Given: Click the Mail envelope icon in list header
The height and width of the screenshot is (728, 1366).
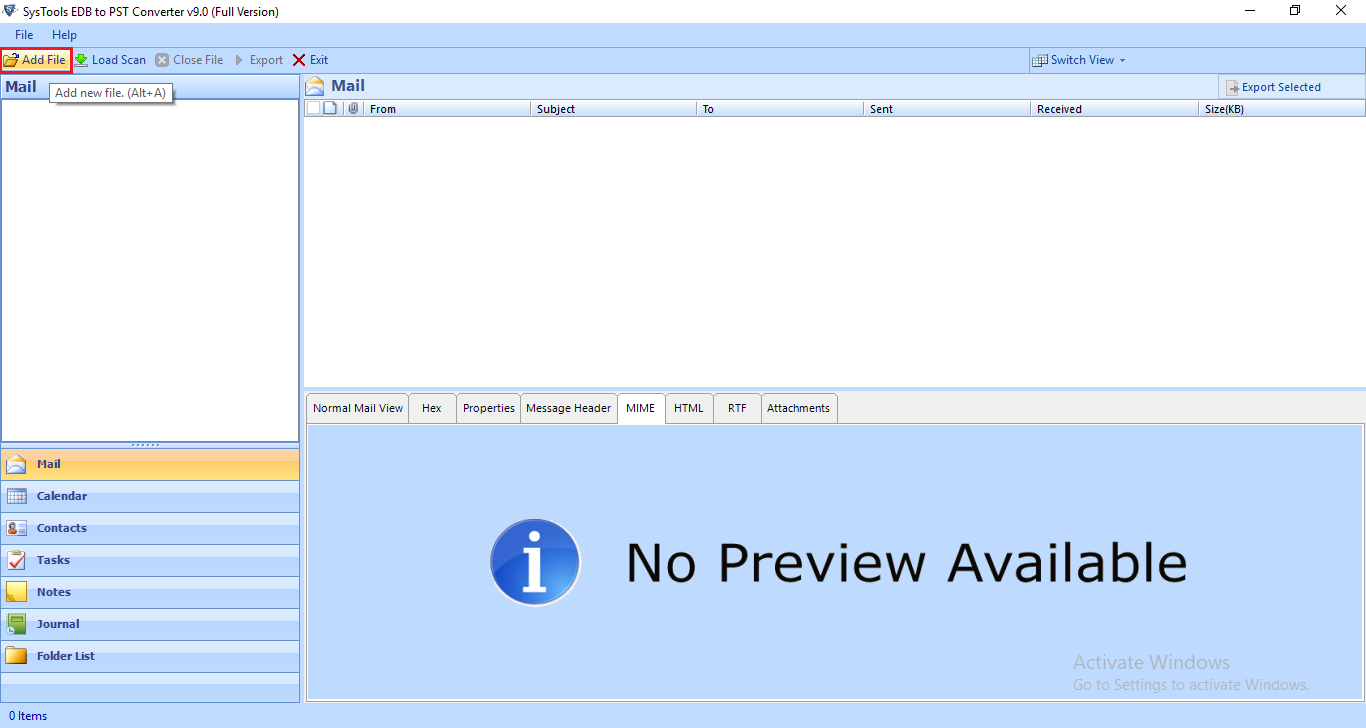Looking at the screenshot, I should [315, 86].
